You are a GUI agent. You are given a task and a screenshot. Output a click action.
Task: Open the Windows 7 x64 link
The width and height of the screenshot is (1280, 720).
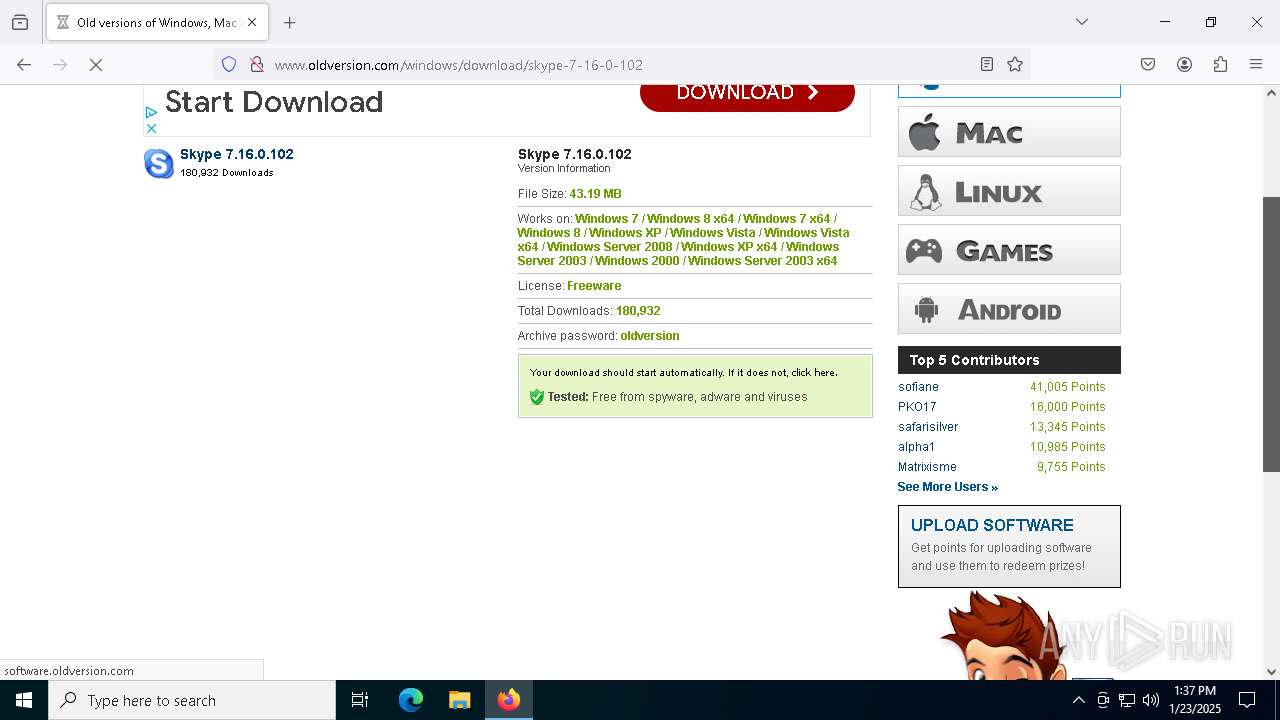coord(786,219)
